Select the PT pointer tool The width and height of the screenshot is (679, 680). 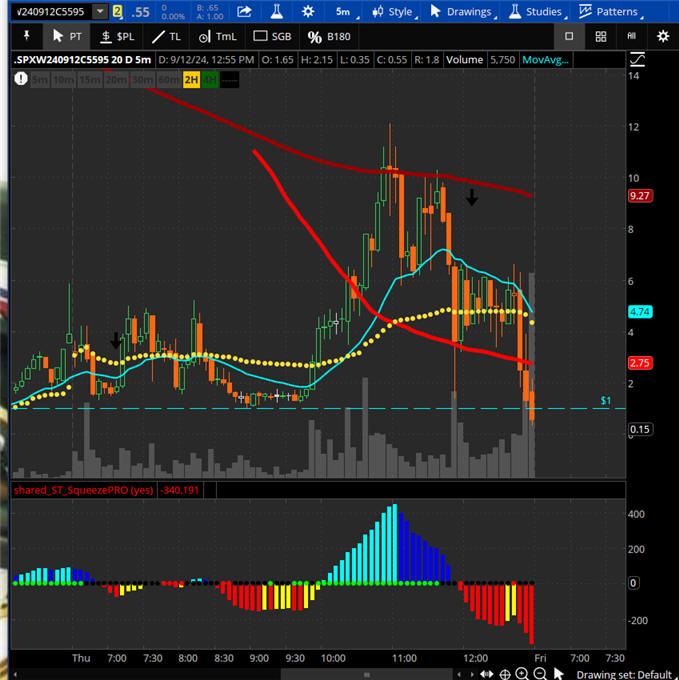coord(66,36)
